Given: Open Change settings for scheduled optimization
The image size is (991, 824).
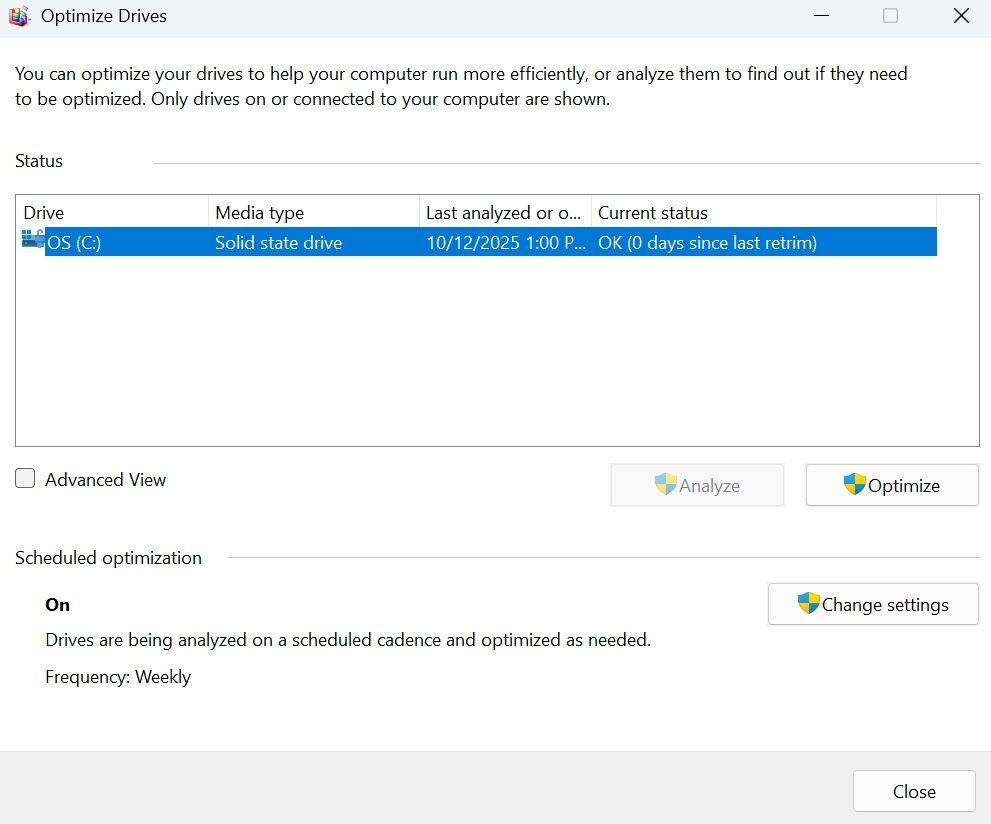Looking at the screenshot, I should [873, 604].
